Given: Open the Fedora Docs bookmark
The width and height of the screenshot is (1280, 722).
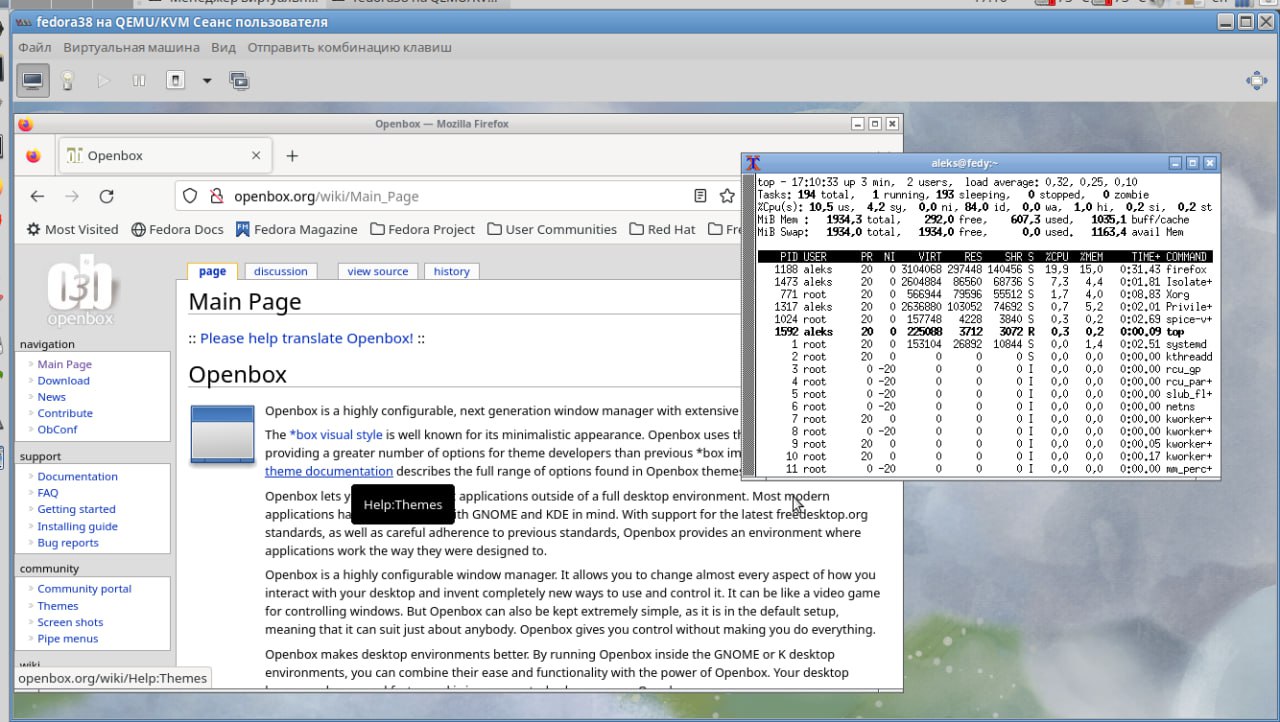Looking at the screenshot, I should 177,229.
